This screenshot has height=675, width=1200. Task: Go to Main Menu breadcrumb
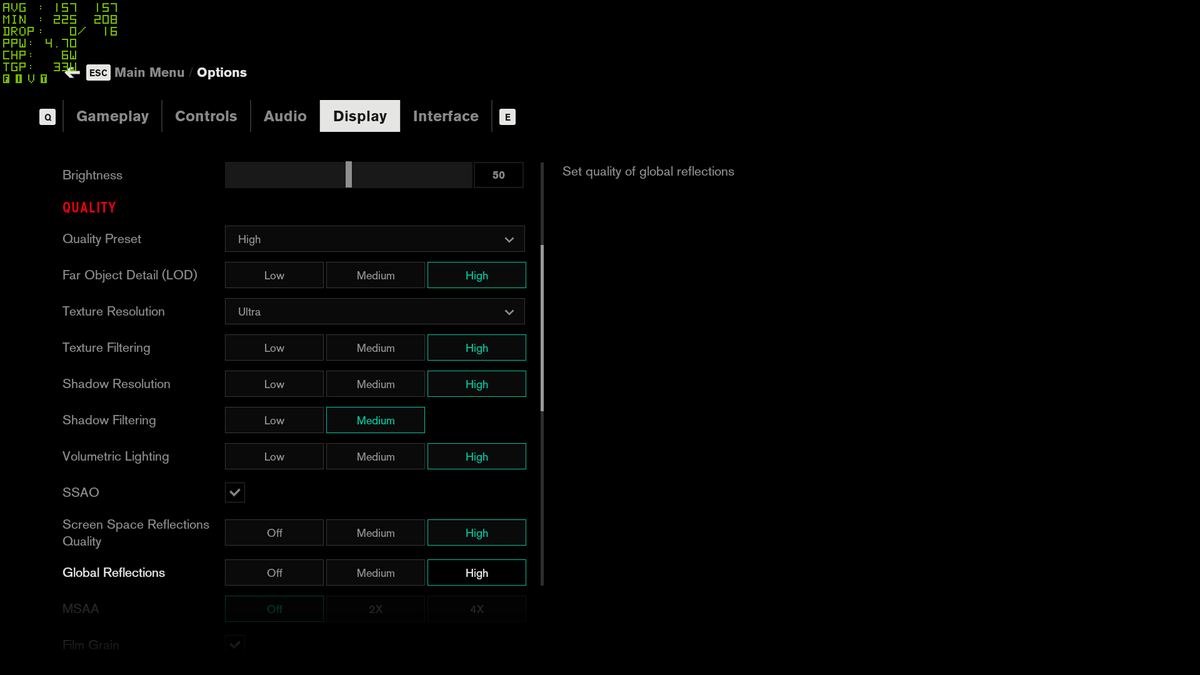pyautogui.click(x=149, y=73)
